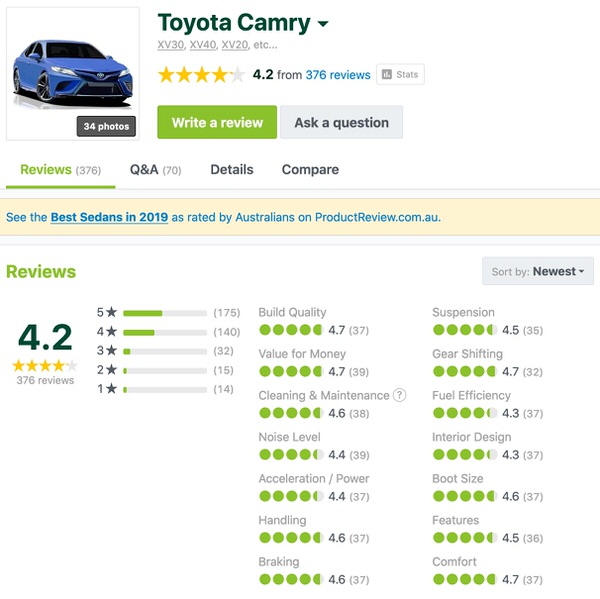This screenshot has width=600, height=599.
Task: Click the Build Quality rating dots
Action: (291, 330)
